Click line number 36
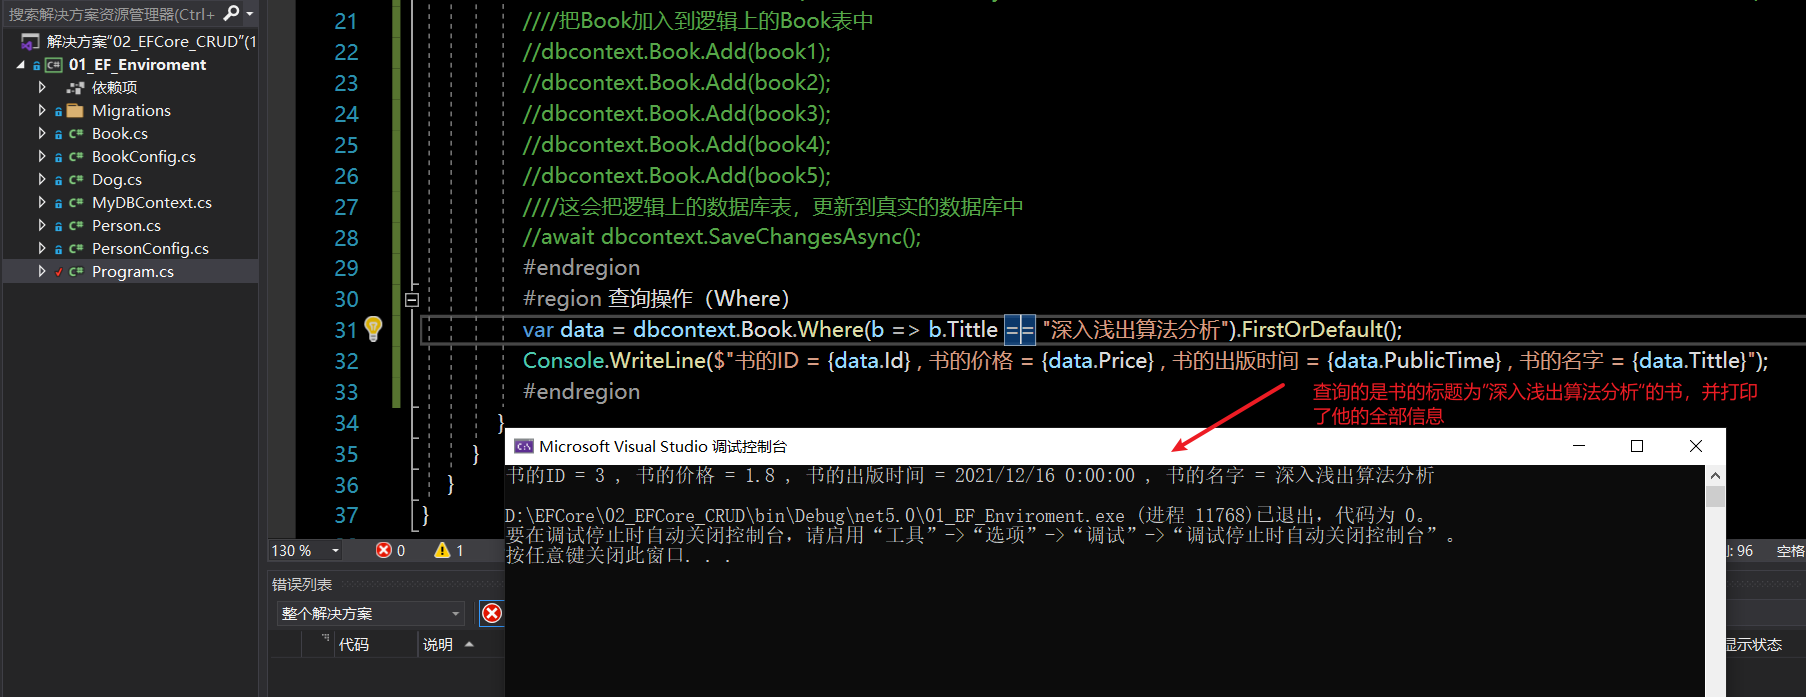The height and width of the screenshot is (697, 1806). click(x=346, y=485)
